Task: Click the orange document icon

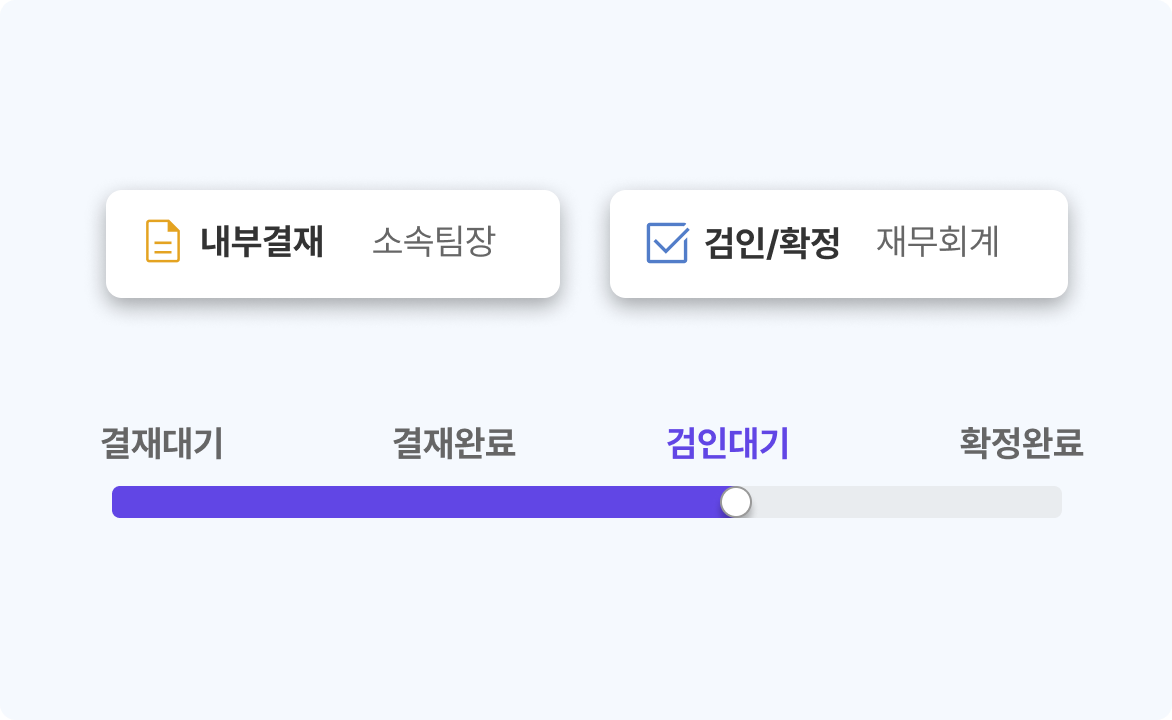Action: 163,242
